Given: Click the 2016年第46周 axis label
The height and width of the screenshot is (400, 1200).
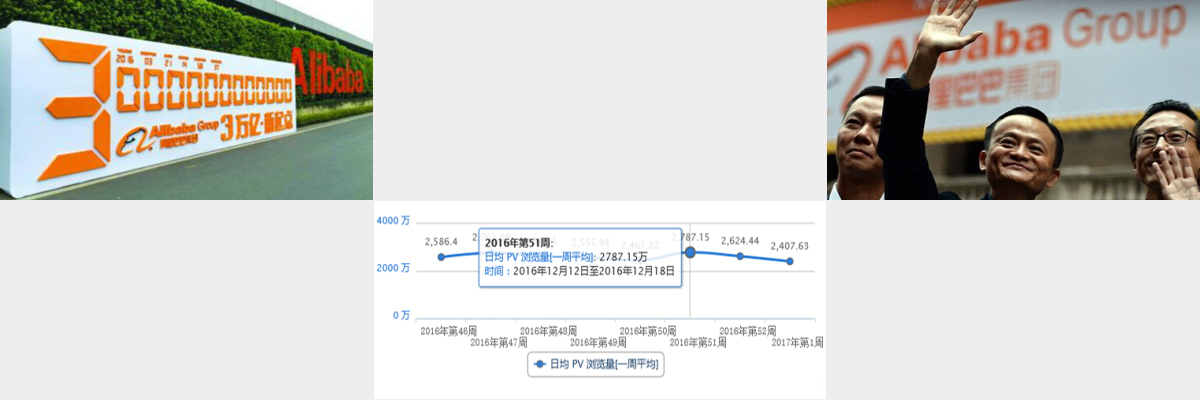Looking at the screenshot, I should (448, 331).
